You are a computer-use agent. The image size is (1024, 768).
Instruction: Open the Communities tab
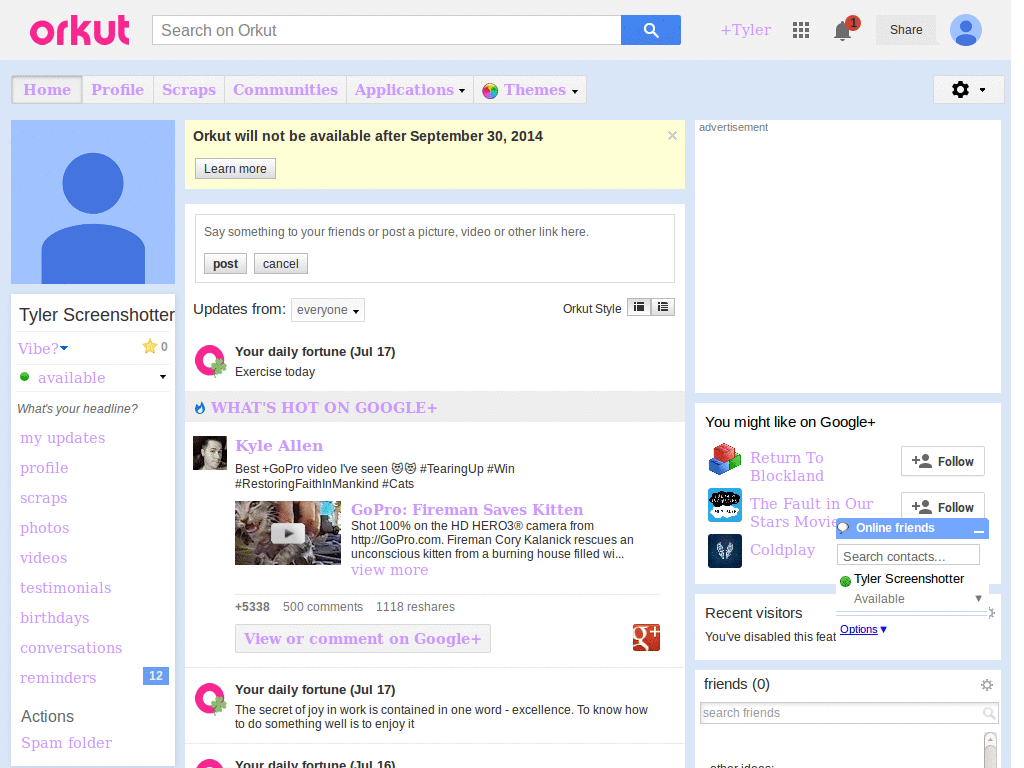point(285,89)
